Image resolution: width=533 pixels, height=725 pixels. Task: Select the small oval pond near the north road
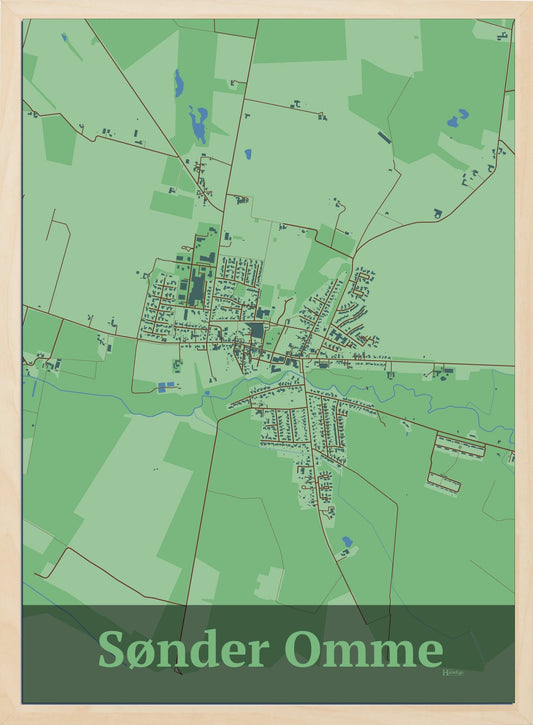[248, 154]
